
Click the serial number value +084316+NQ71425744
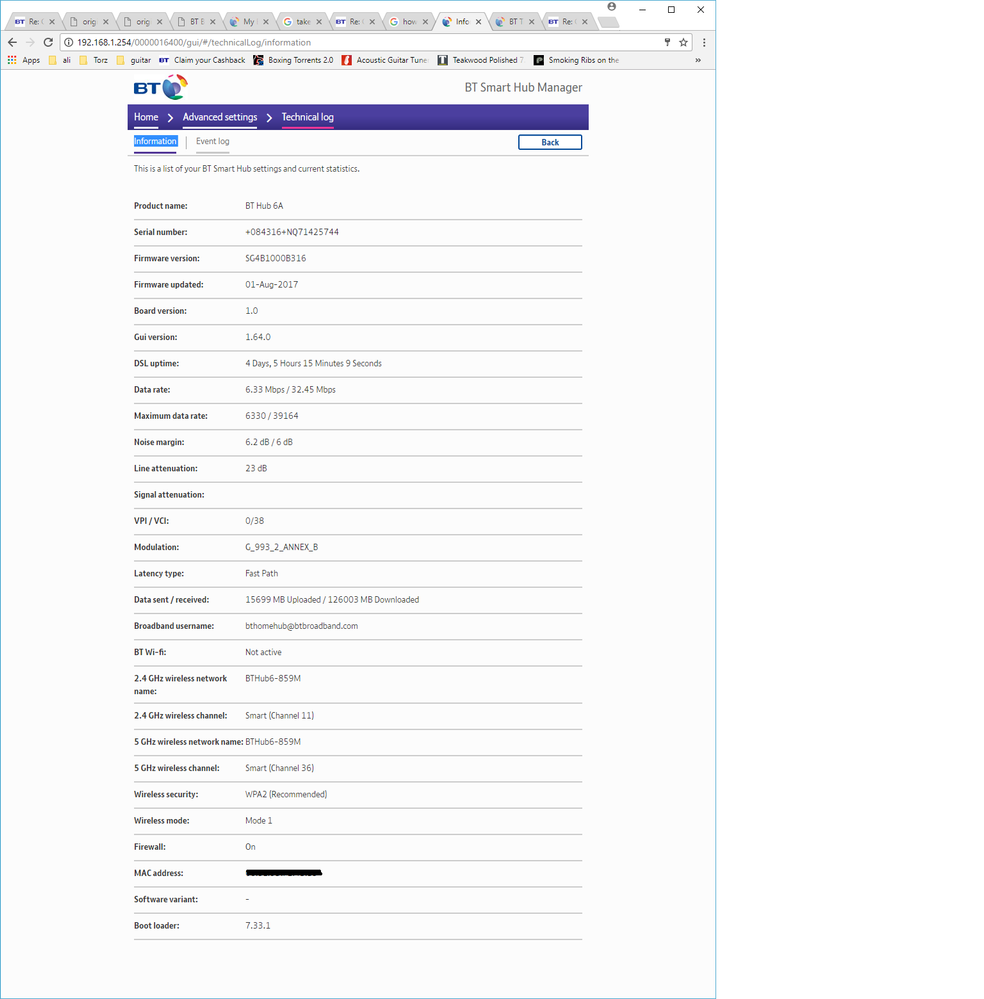[292, 232]
